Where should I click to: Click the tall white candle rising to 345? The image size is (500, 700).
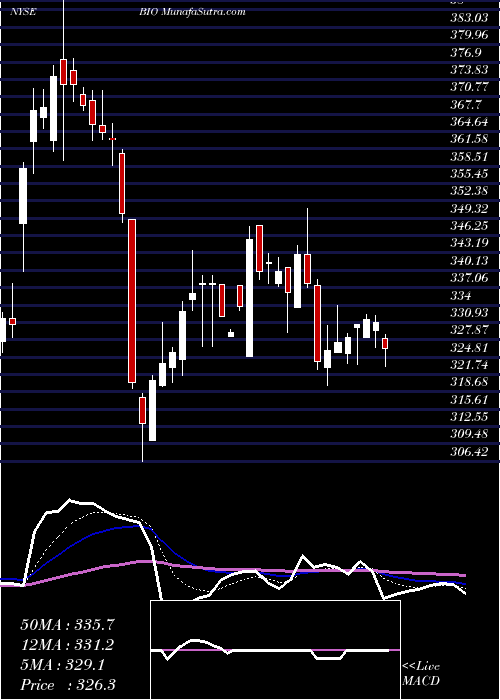(250, 298)
